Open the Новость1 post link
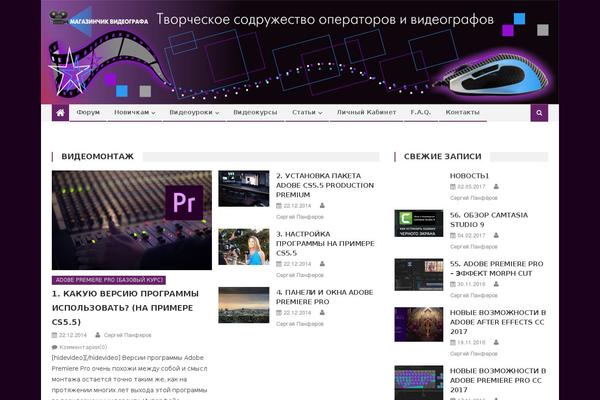600x400 pixels. tap(470, 176)
